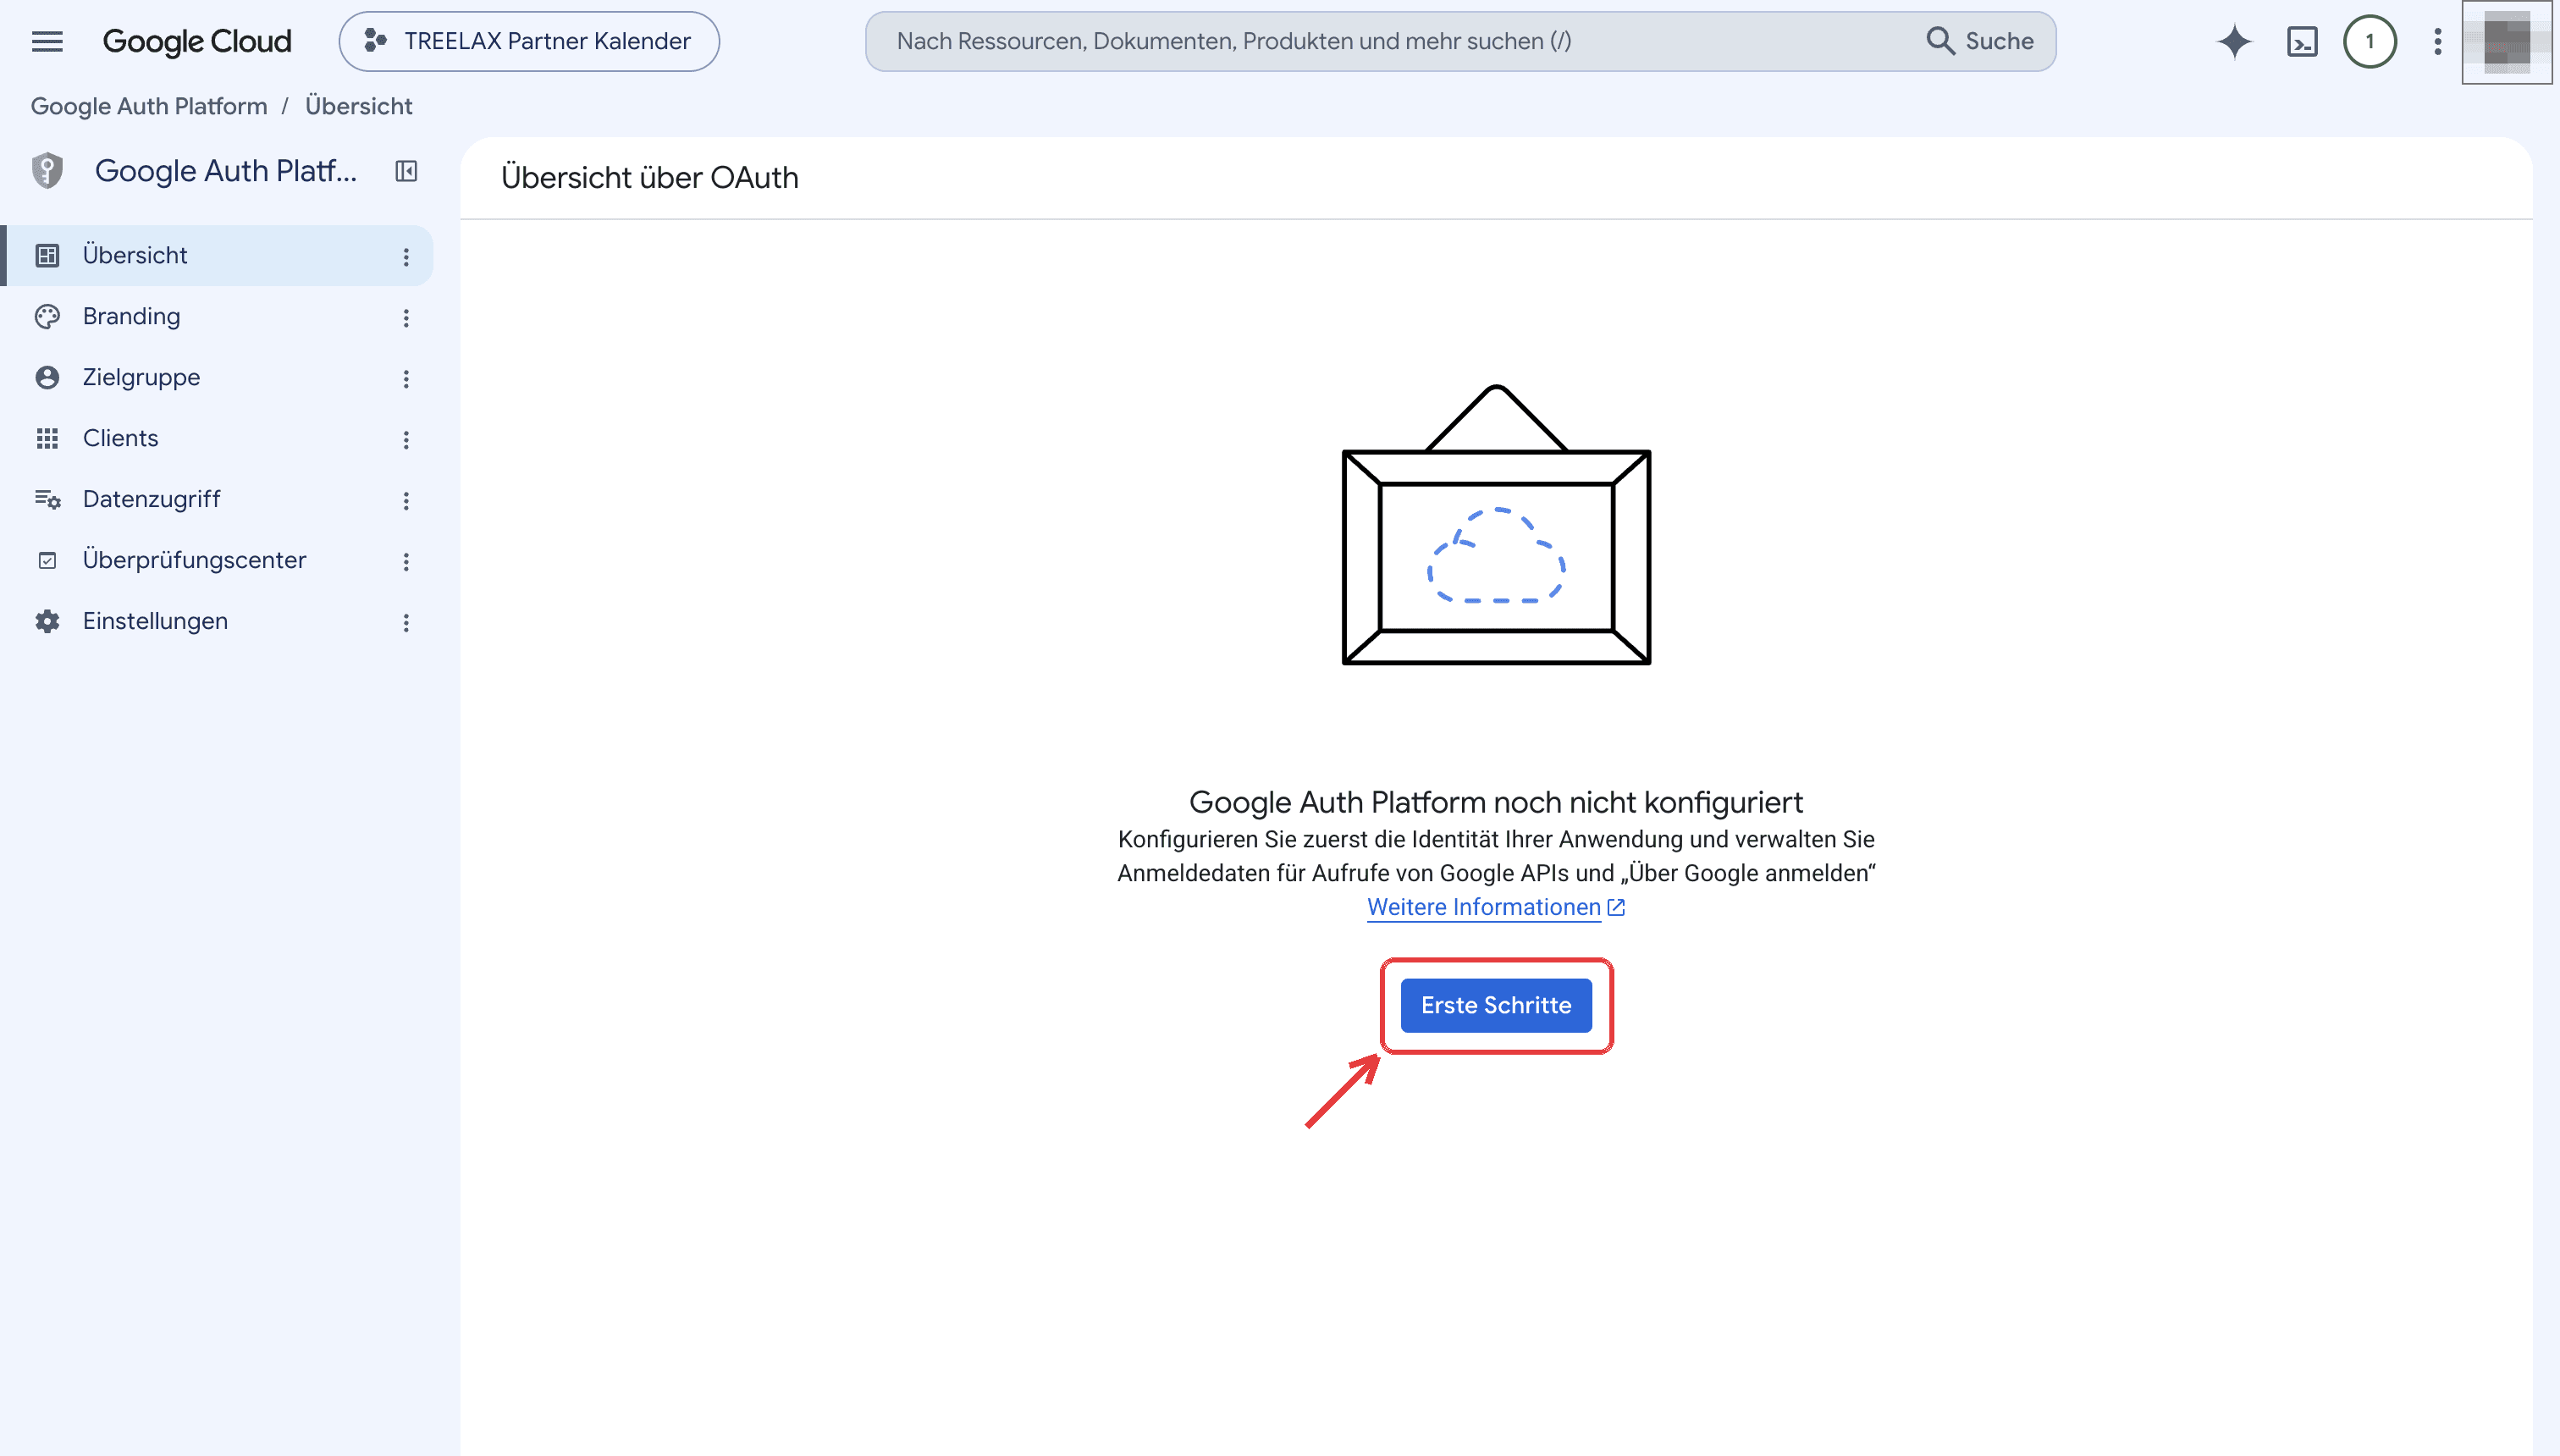Open the Zielgruppe page
This screenshot has width=2560, height=1456.
(218, 377)
